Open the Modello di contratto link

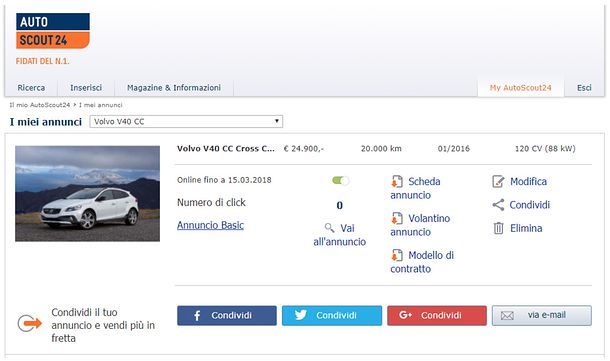point(422,262)
